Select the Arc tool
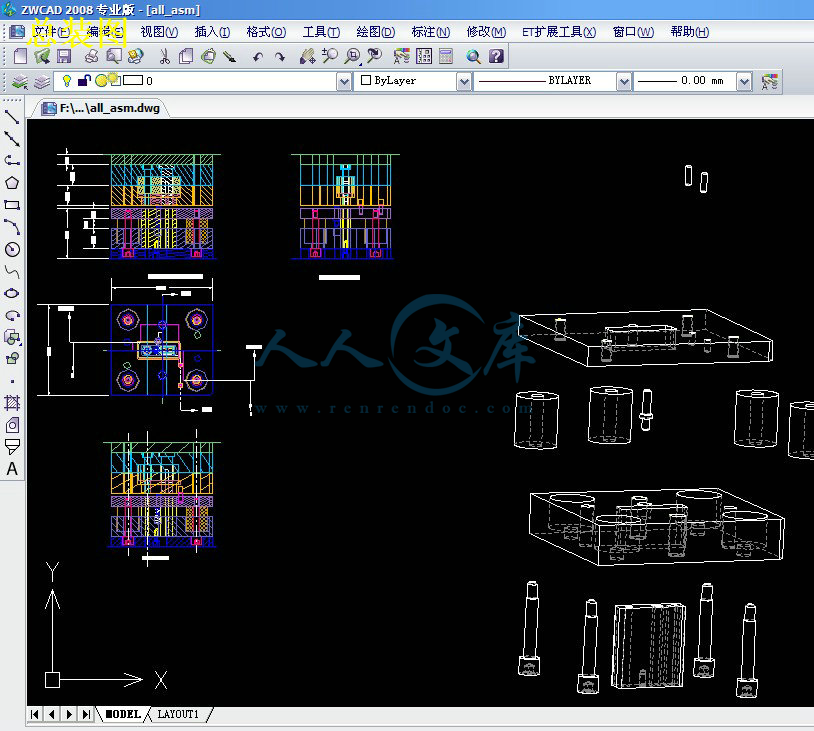814x731 pixels. pos(12,227)
